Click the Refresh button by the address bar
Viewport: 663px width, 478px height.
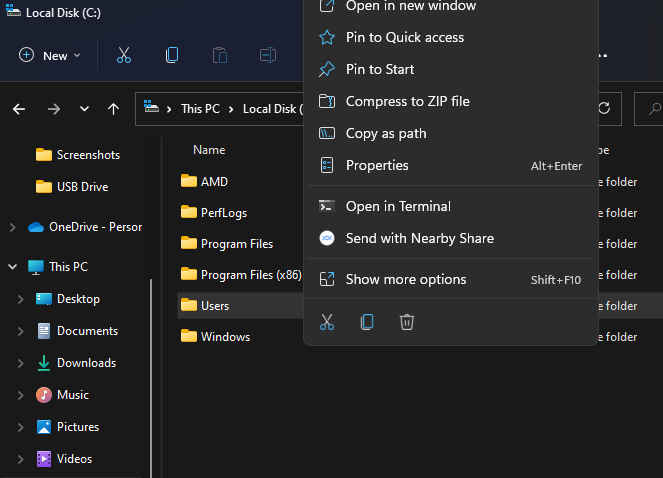(x=604, y=109)
